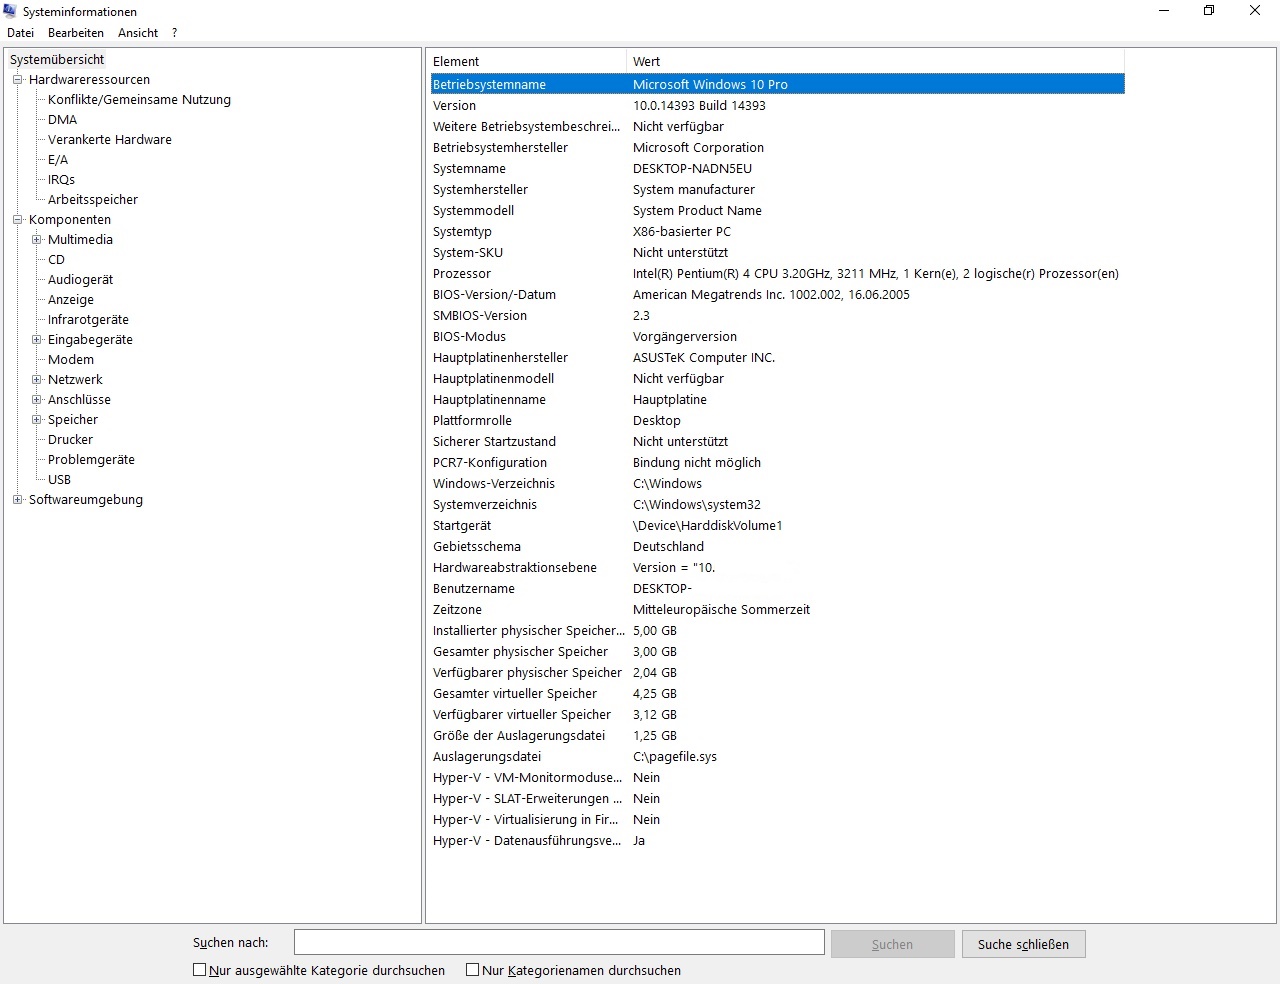Select the Systemtyp X86-basierter PC row
Viewport: 1280px width, 984px height.
click(x=777, y=231)
